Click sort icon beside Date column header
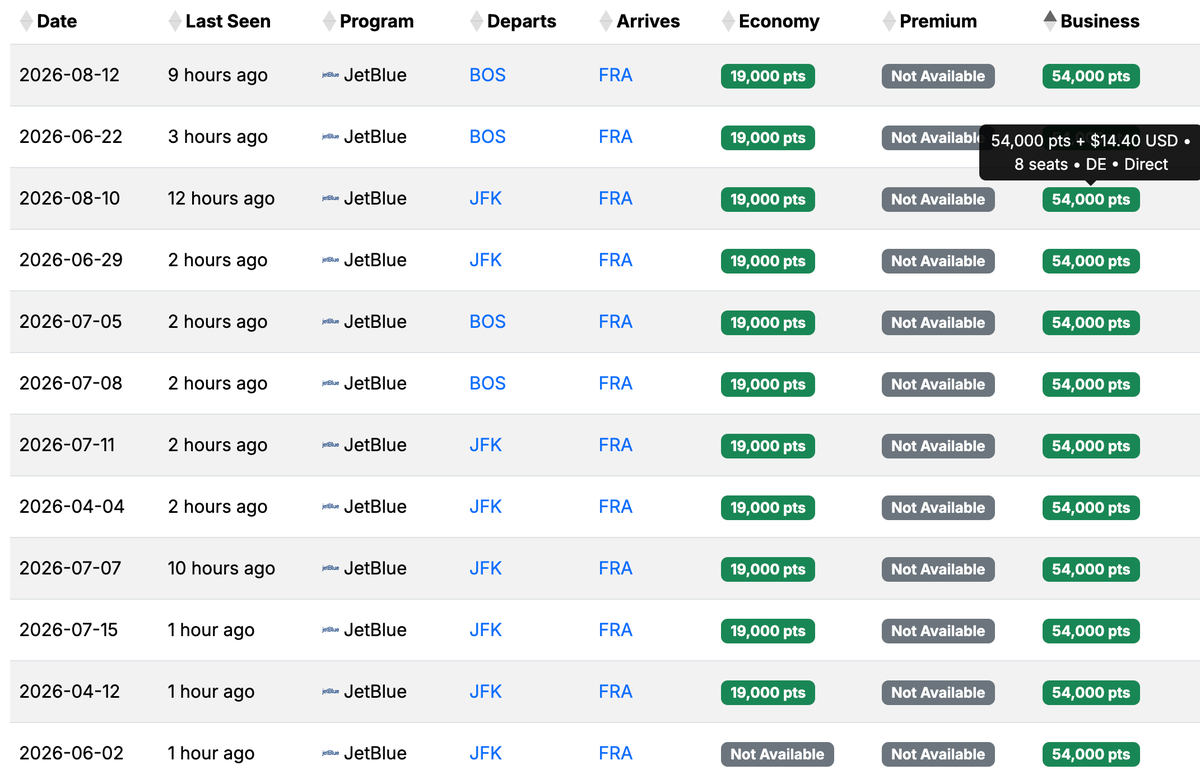1200x774 pixels. 26,21
